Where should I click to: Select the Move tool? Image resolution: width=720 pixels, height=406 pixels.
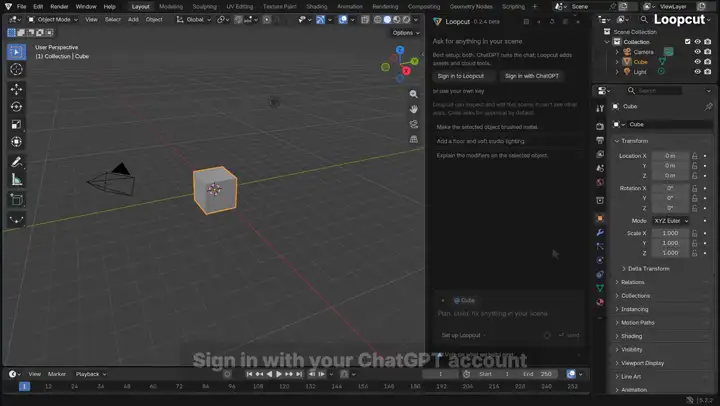click(x=17, y=89)
